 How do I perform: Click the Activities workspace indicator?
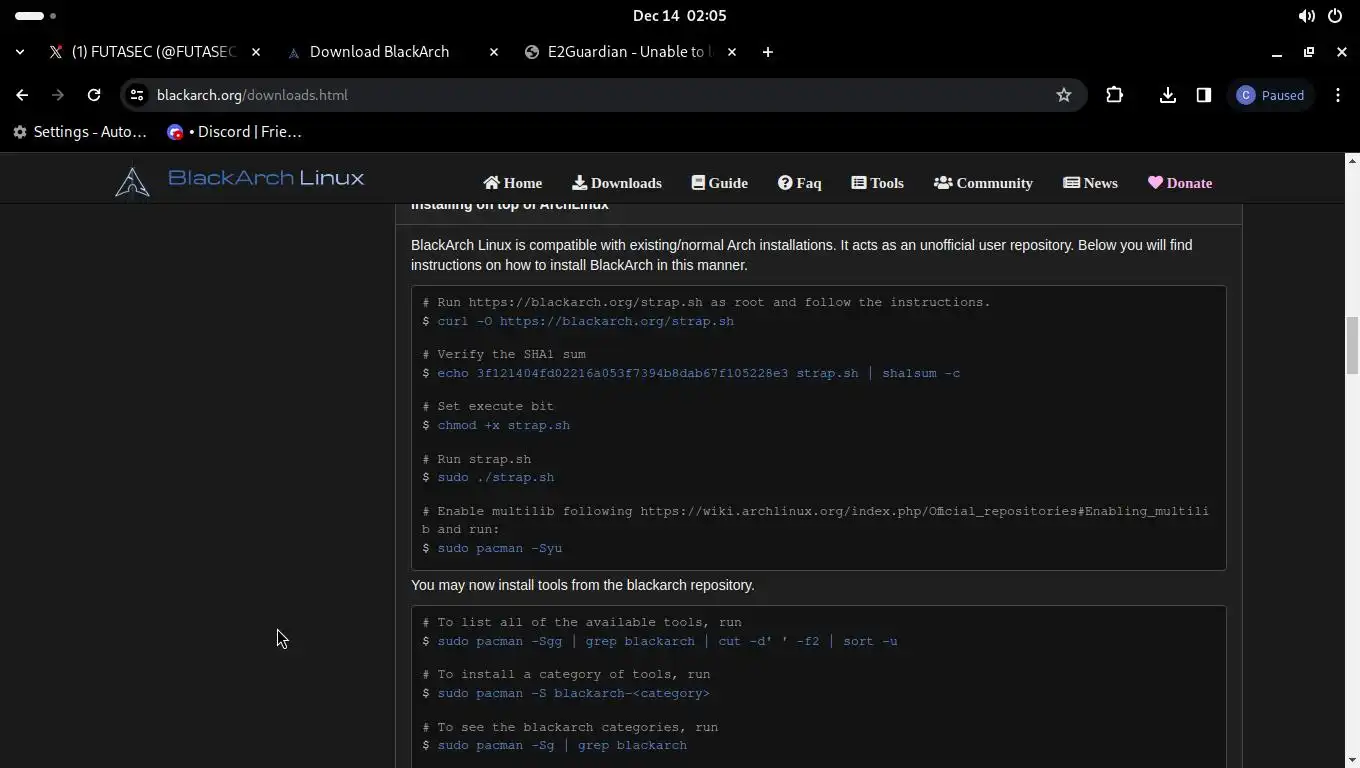pos(36,16)
